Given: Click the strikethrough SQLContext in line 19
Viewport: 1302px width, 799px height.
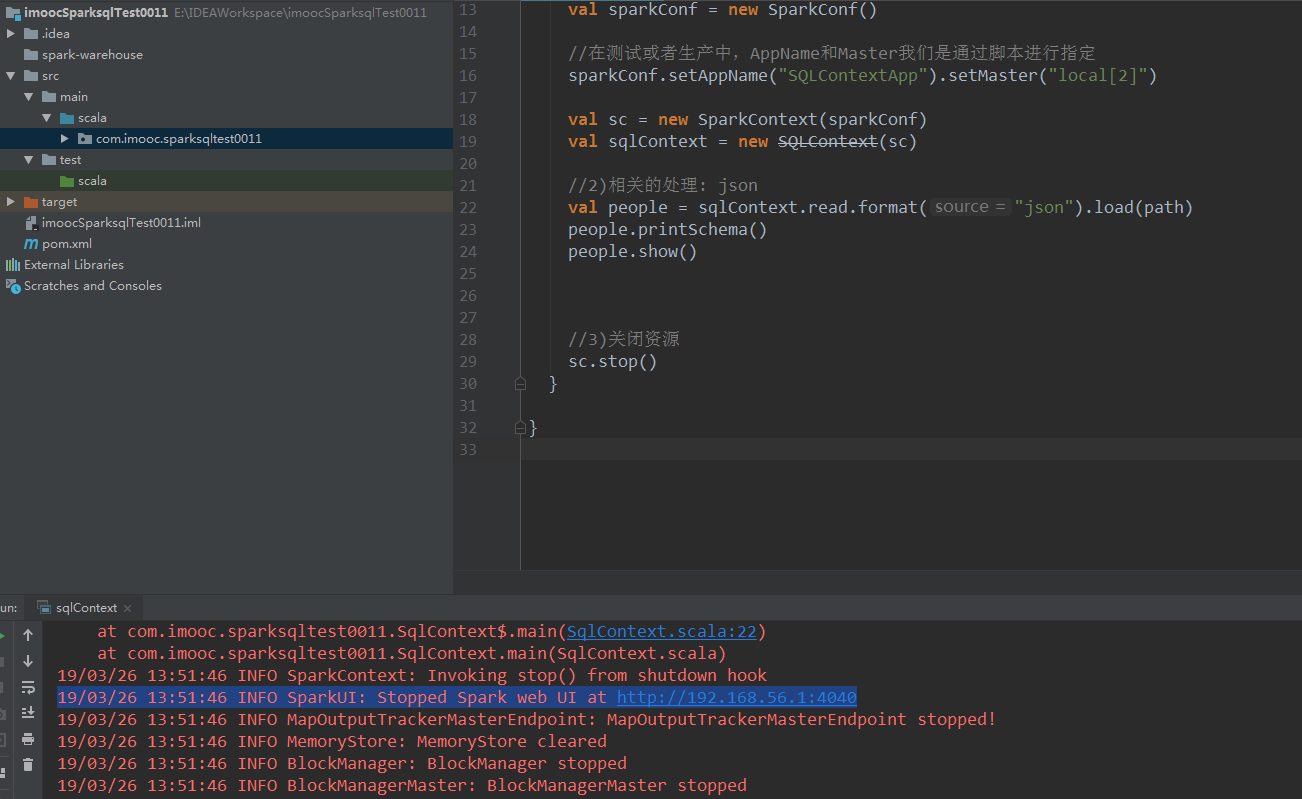Looking at the screenshot, I should (827, 141).
